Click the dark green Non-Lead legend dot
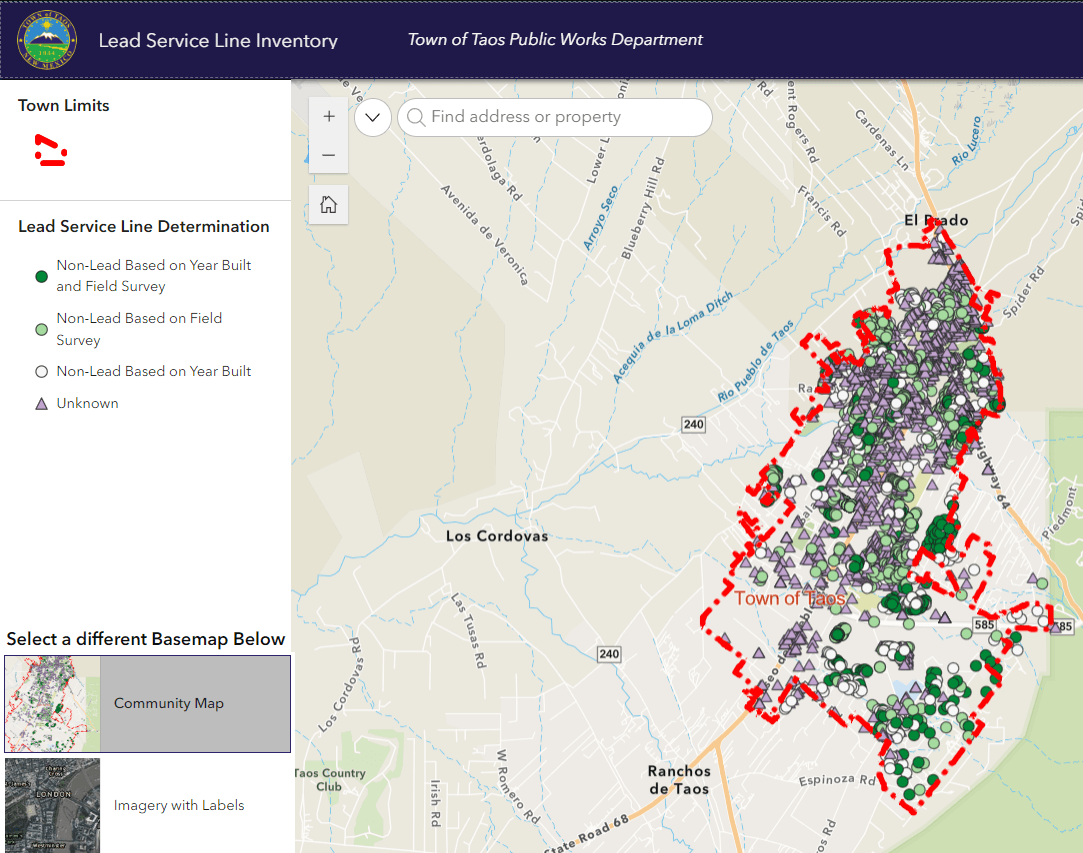The image size is (1083, 853). [x=40, y=276]
